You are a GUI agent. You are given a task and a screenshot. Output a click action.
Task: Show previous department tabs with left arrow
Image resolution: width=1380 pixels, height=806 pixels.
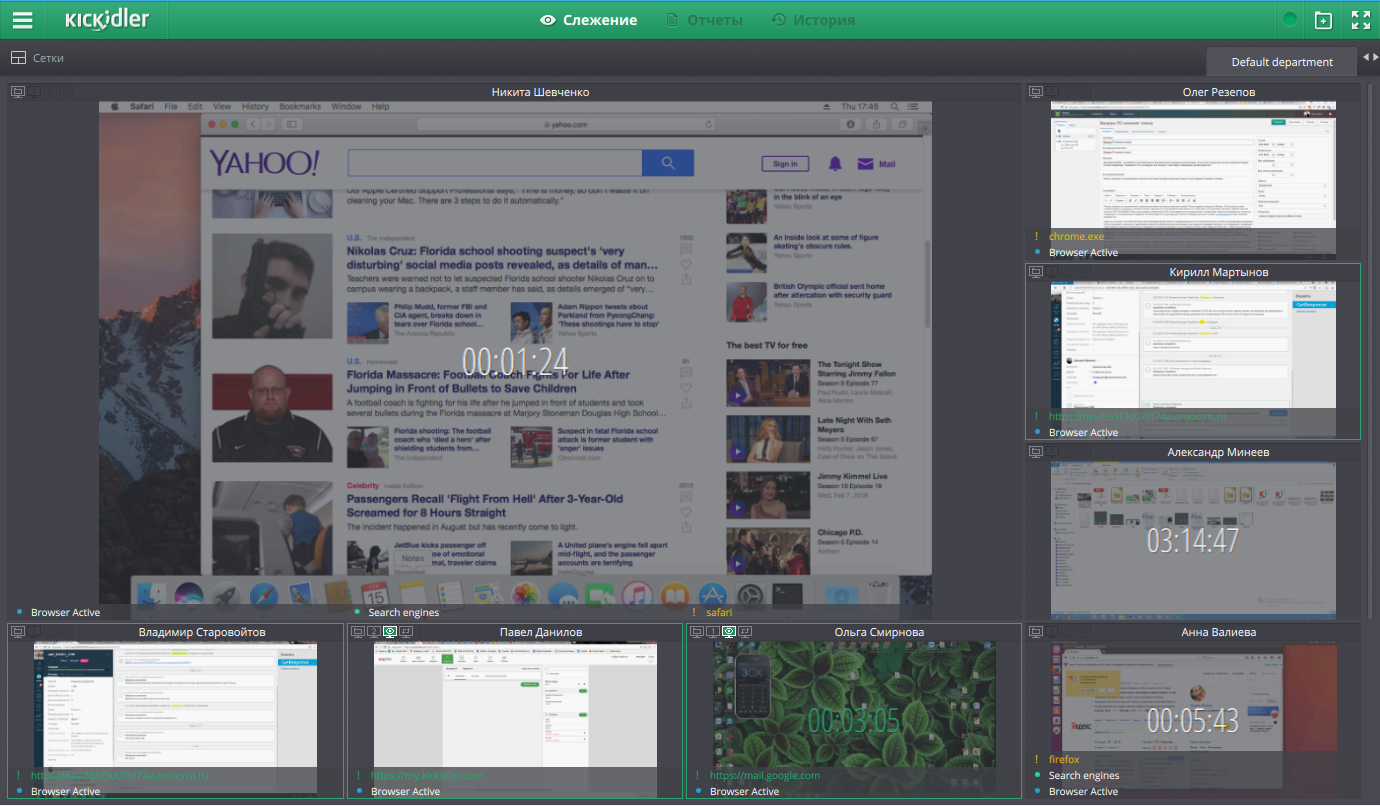1366,57
